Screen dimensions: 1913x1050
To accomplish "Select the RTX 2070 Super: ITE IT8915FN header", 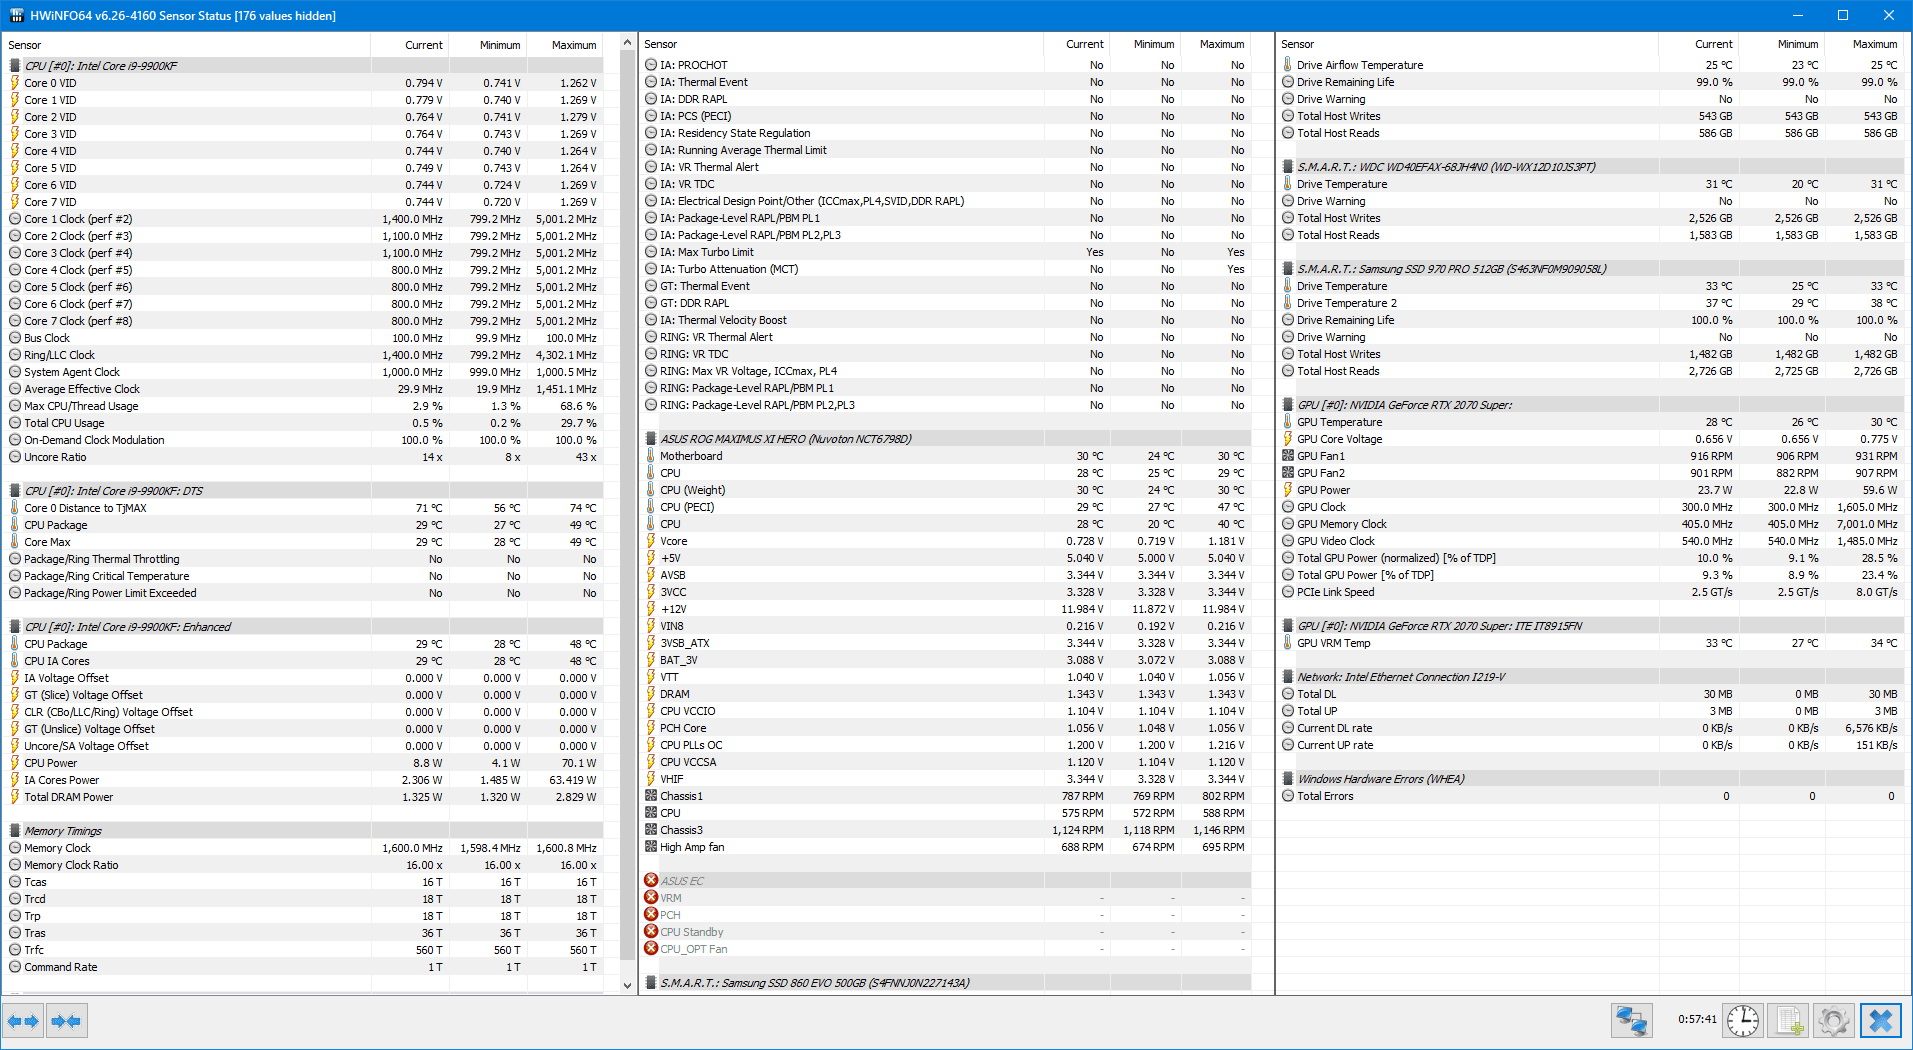I will coord(1591,626).
